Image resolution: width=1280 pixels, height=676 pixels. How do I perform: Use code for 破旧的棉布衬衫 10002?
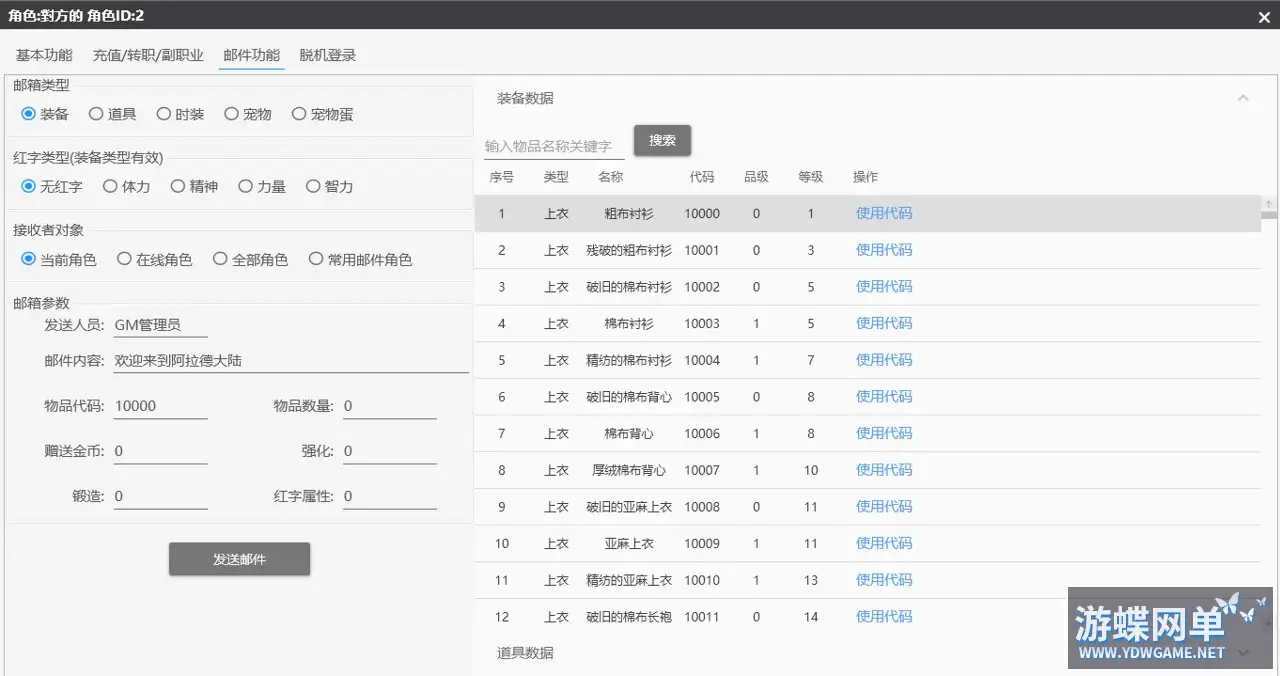coord(884,287)
